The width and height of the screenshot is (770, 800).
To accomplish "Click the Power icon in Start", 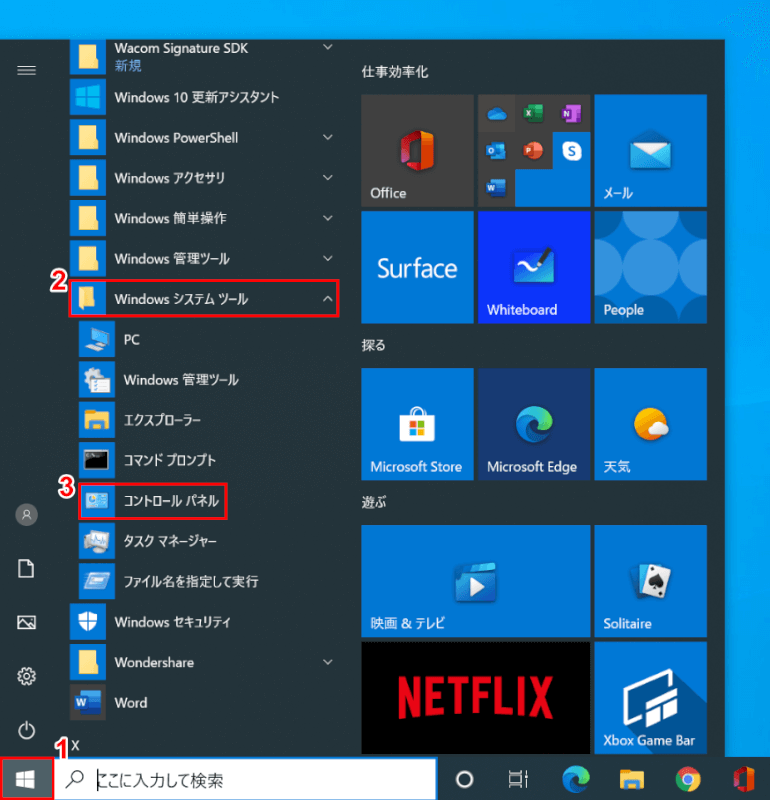I will [x=27, y=730].
